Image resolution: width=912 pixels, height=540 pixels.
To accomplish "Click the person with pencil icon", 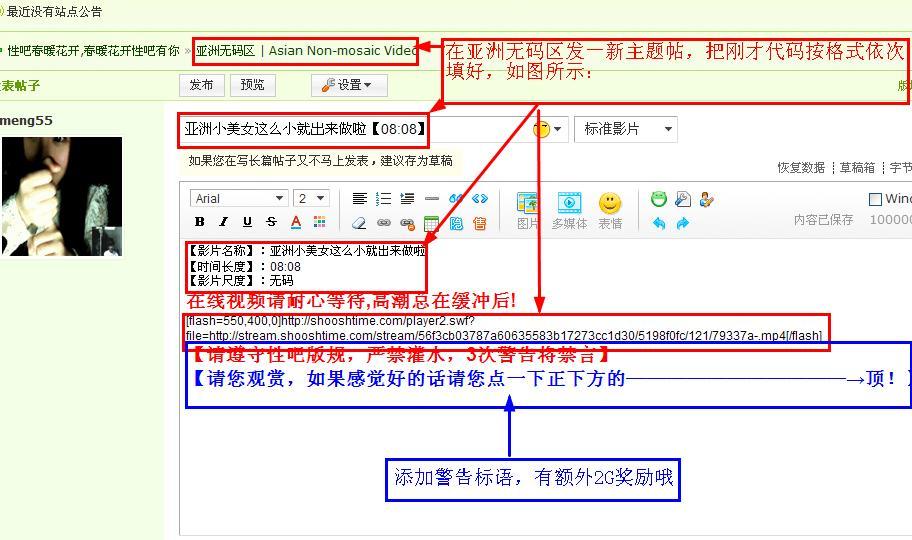I will click(x=707, y=199).
